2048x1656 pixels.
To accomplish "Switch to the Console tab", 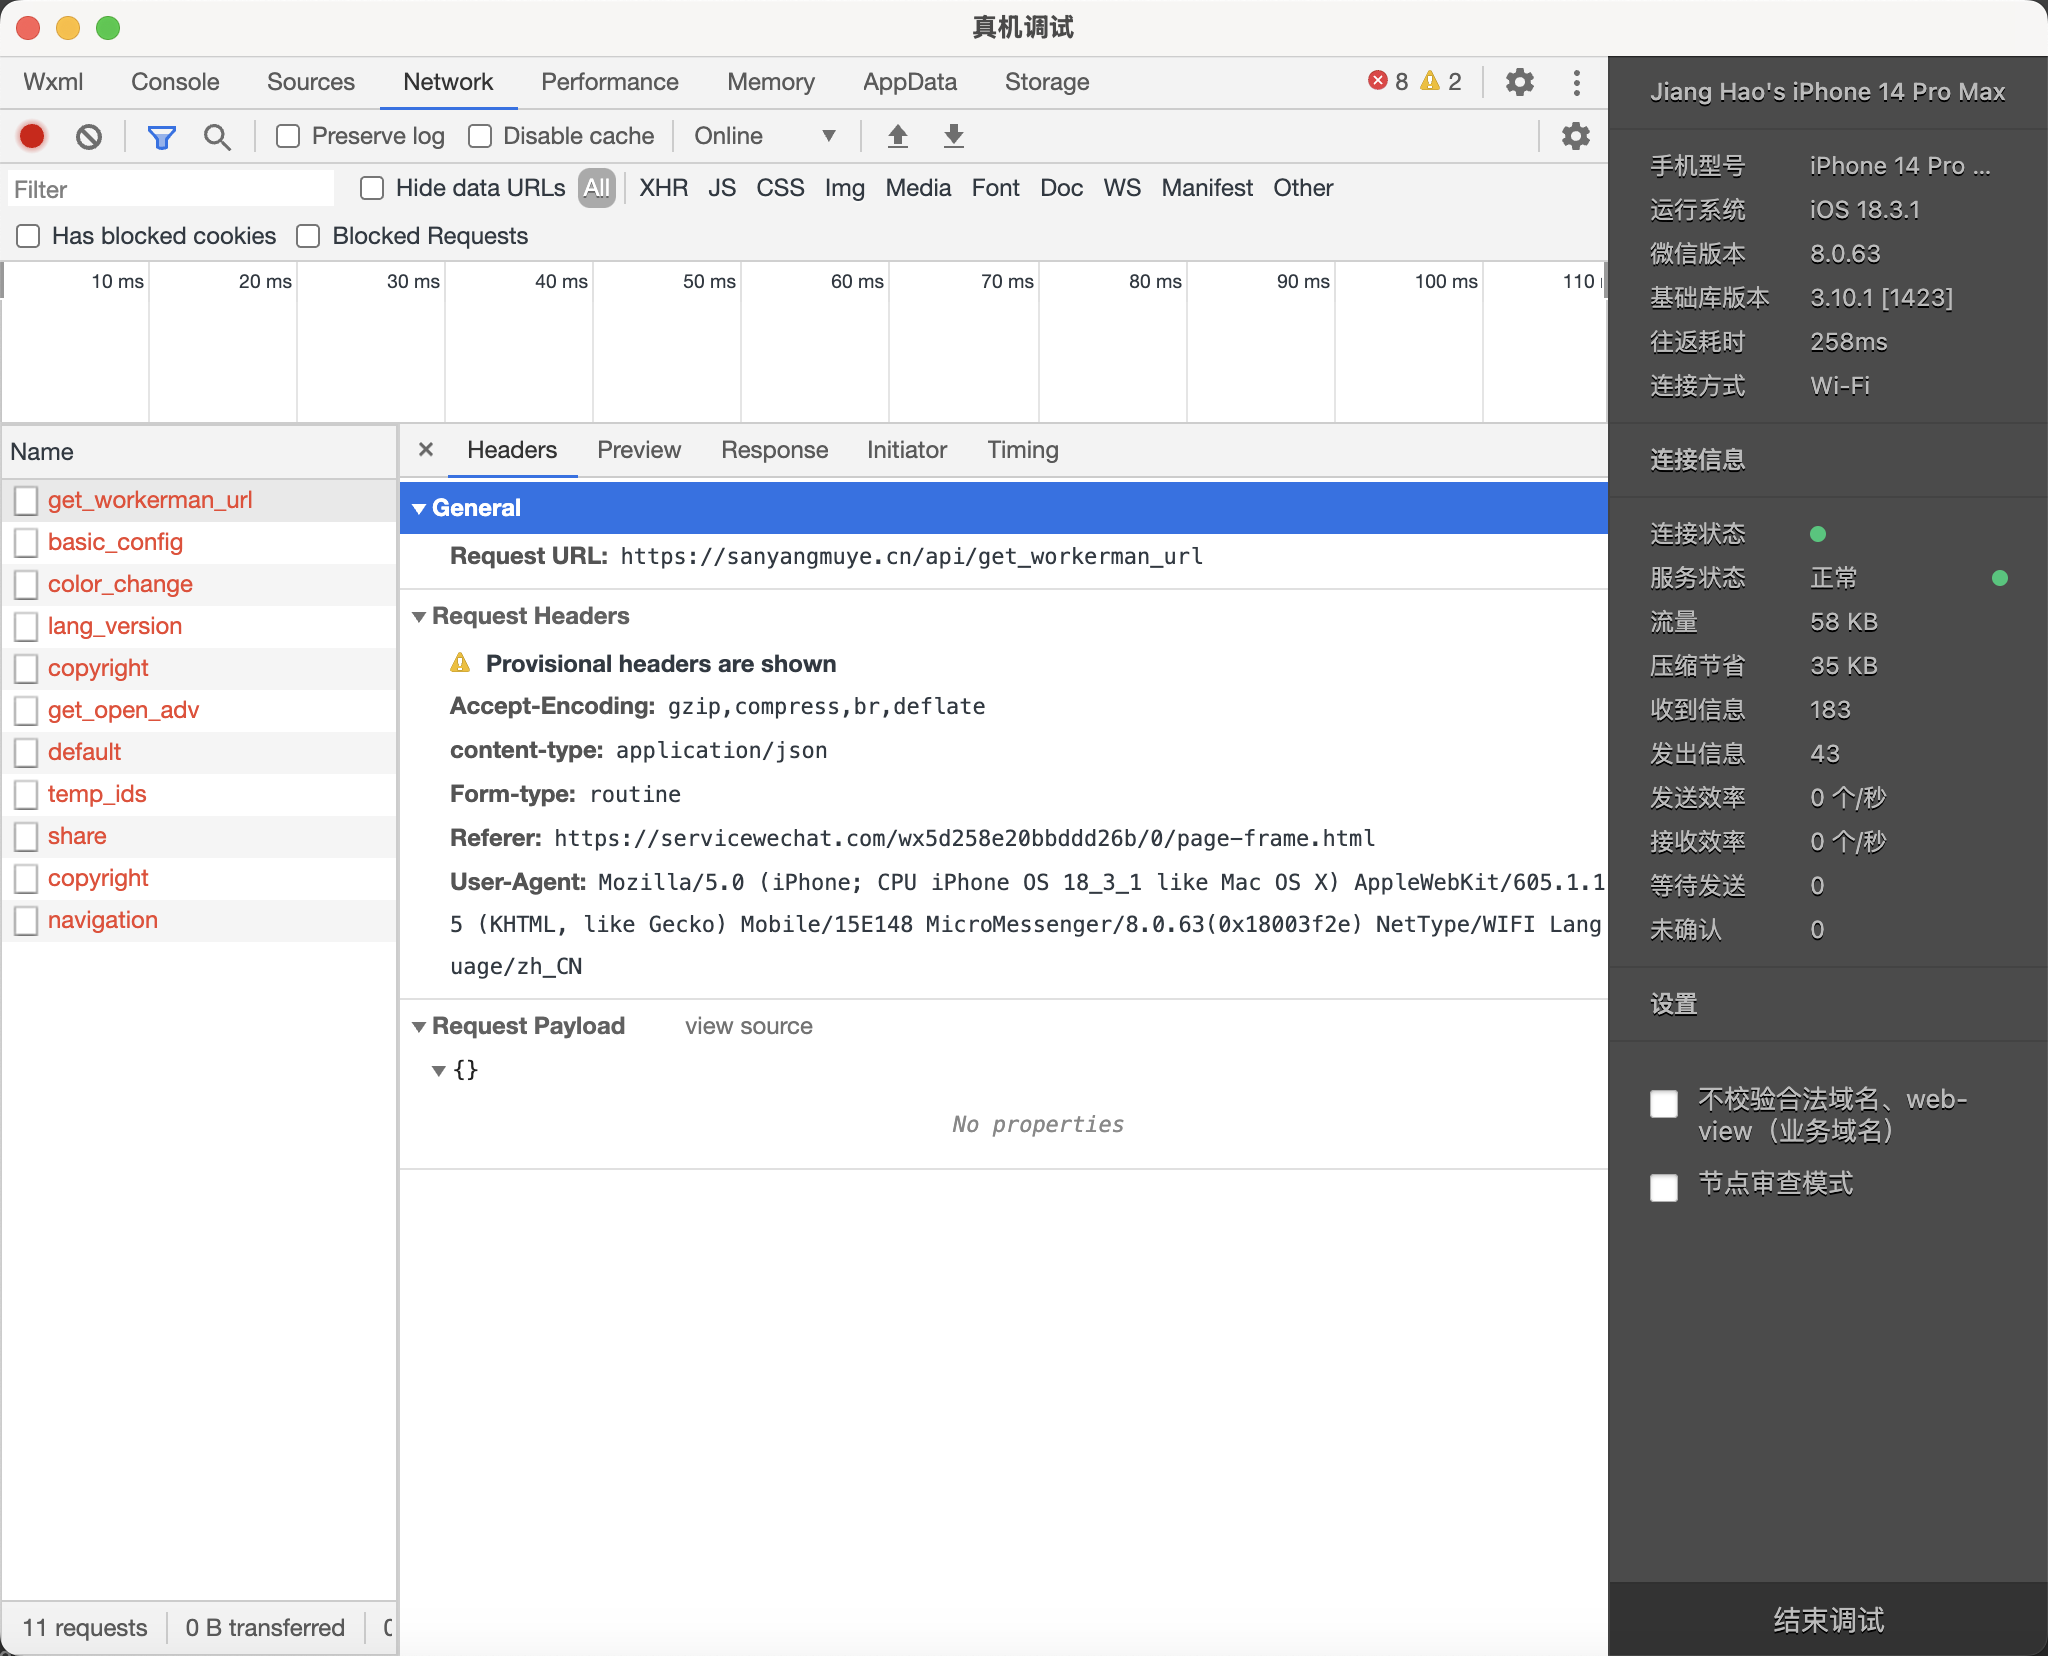I will 175,82.
